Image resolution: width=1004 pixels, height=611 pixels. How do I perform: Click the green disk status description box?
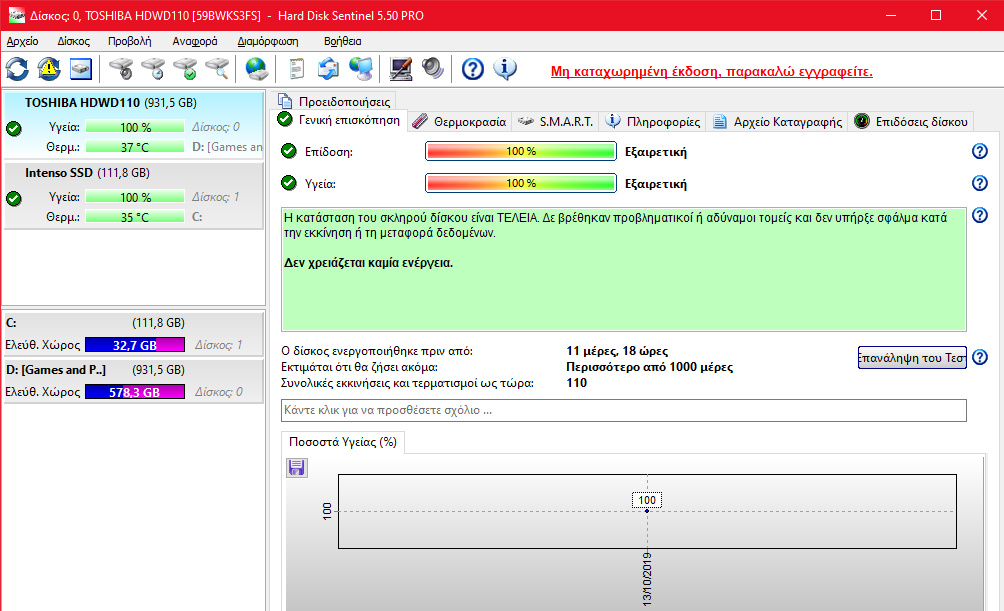(624, 269)
